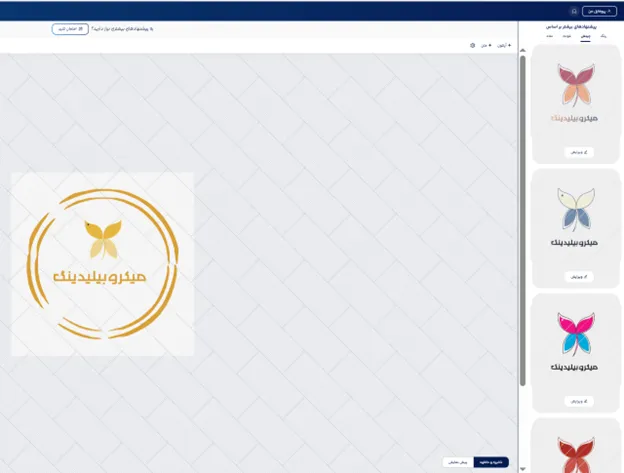Image resolution: width=624 pixels, height=473 pixels.
Task: Click the پیشنهادهای بیشتر بر اساس heading
Action: click(x=571, y=27)
